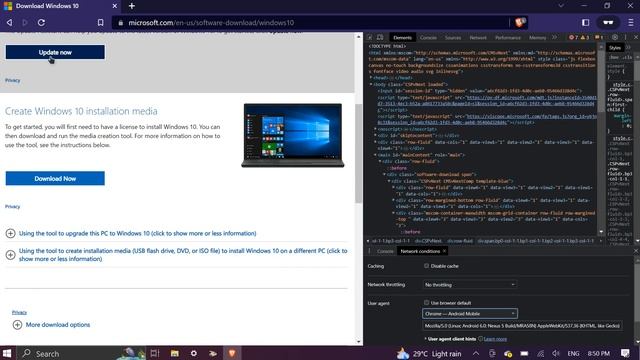Open Privacy link below Download Now
Screen dimensions: 640x360
point(13,207)
